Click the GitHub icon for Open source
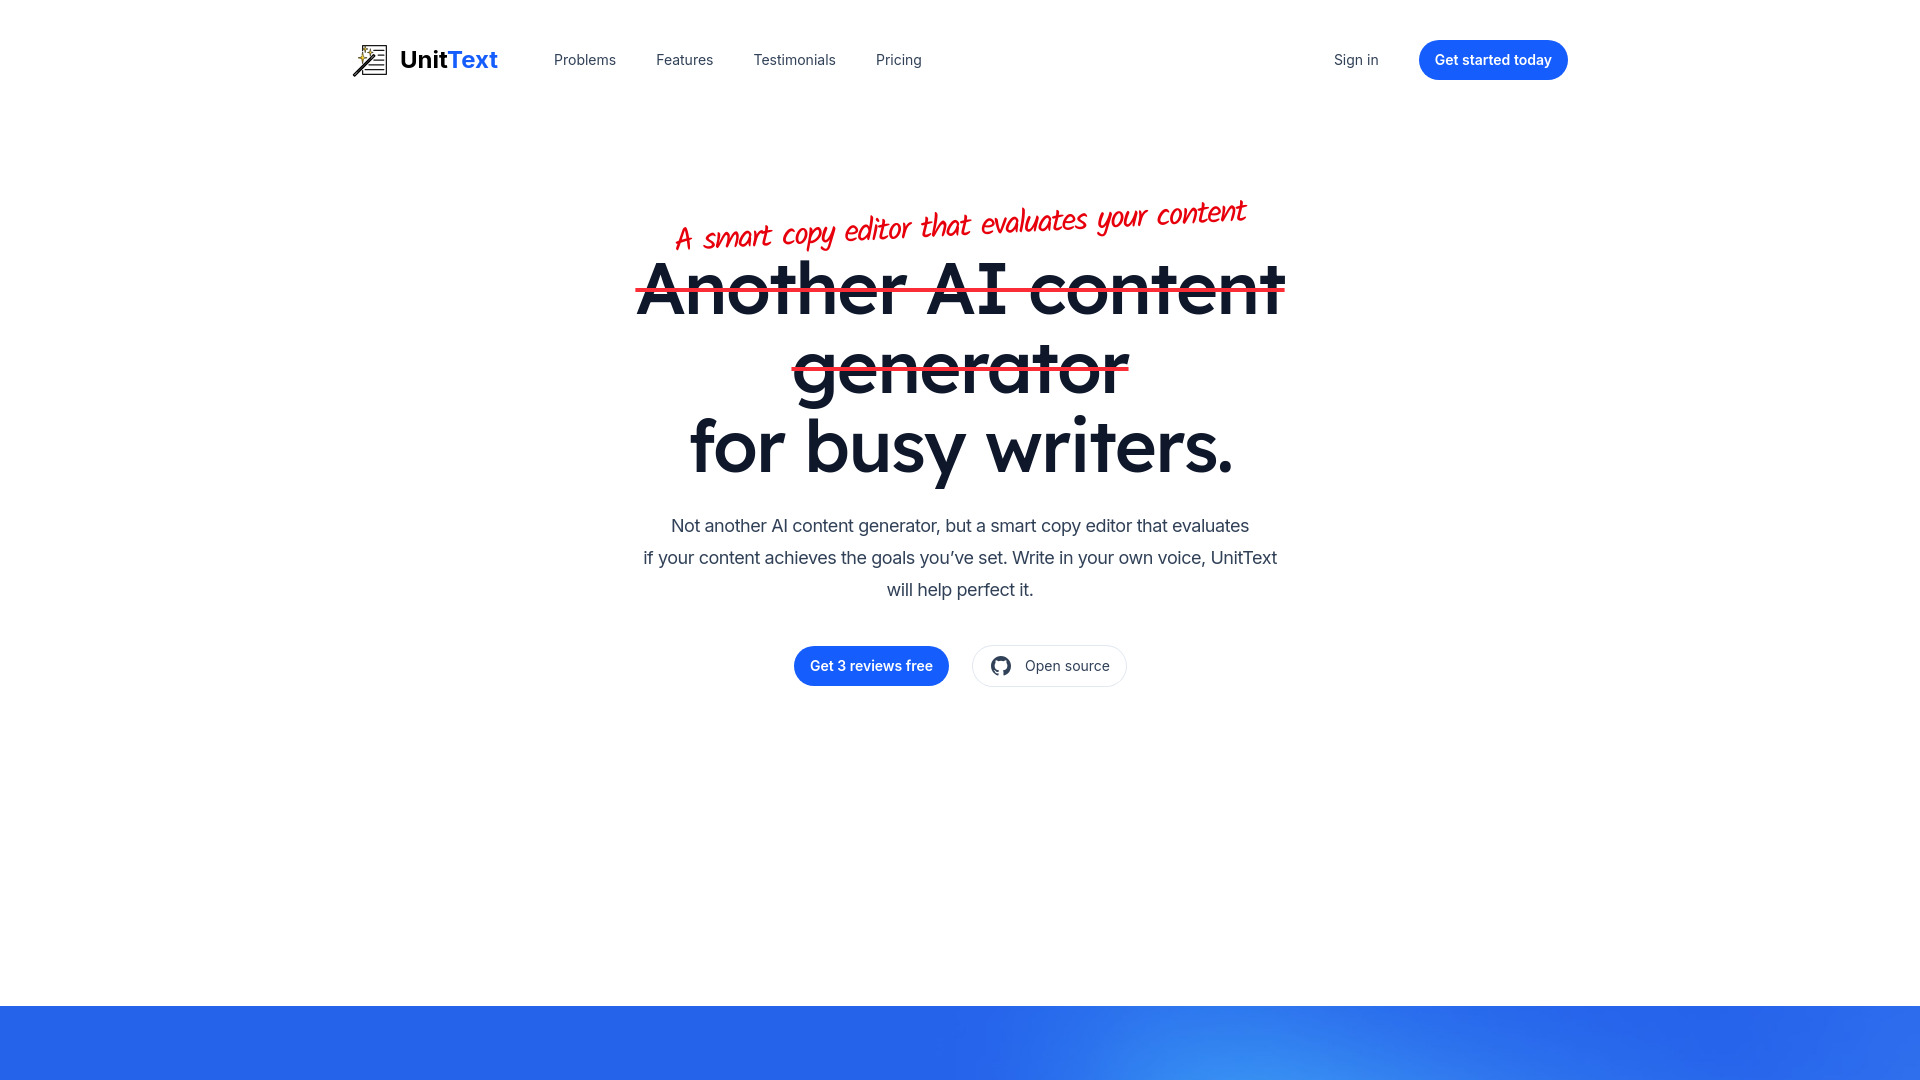 tap(1001, 666)
